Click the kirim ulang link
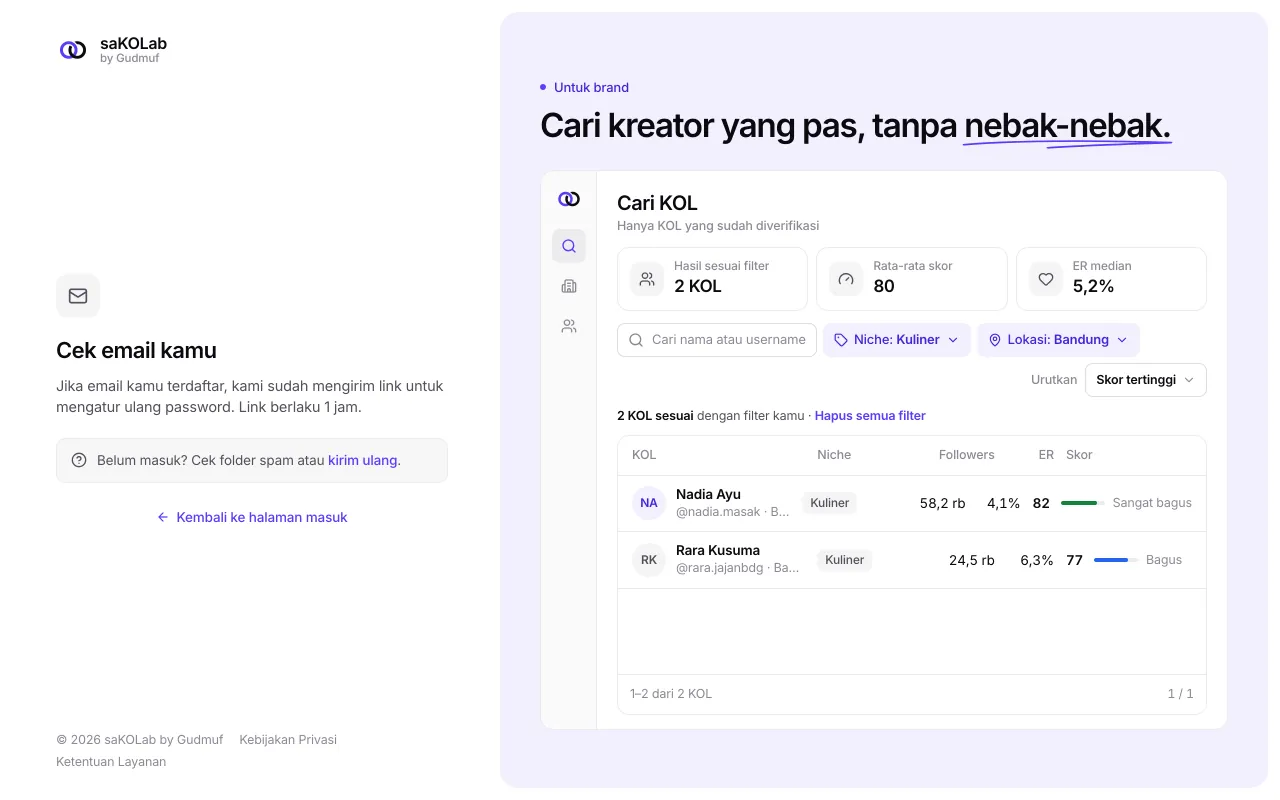1280x800 pixels. [x=363, y=460]
